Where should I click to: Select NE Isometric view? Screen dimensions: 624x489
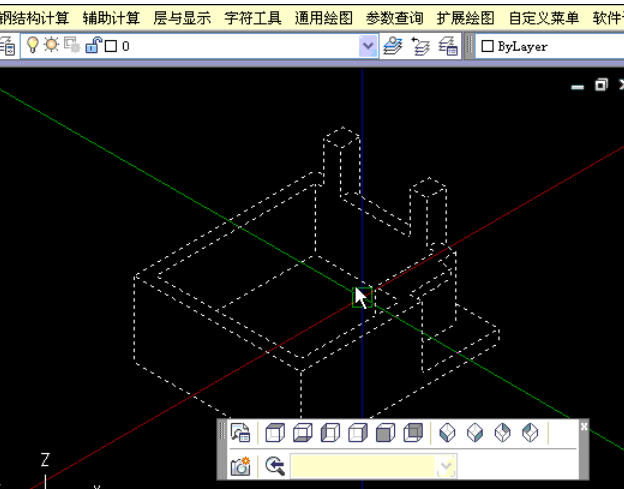[503, 433]
